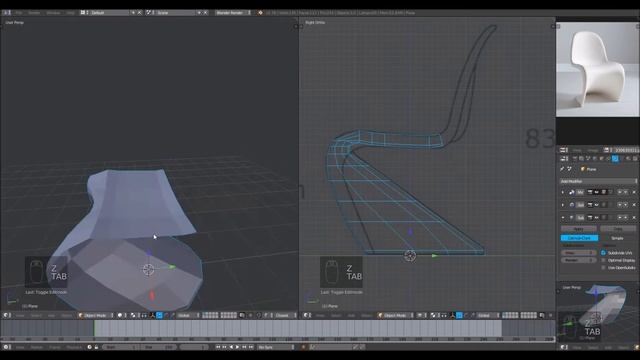The height and width of the screenshot is (360, 640).
Task: Open Global orientation dropdown in right viewport
Action: [x=488, y=315]
